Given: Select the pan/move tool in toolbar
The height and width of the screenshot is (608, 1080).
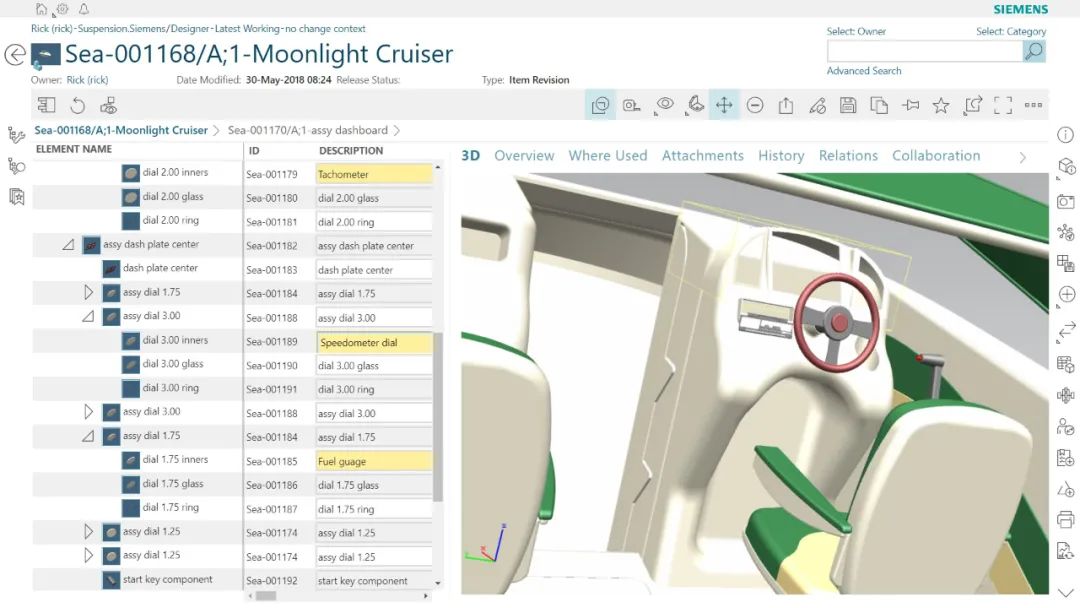Looking at the screenshot, I should (x=724, y=105).
